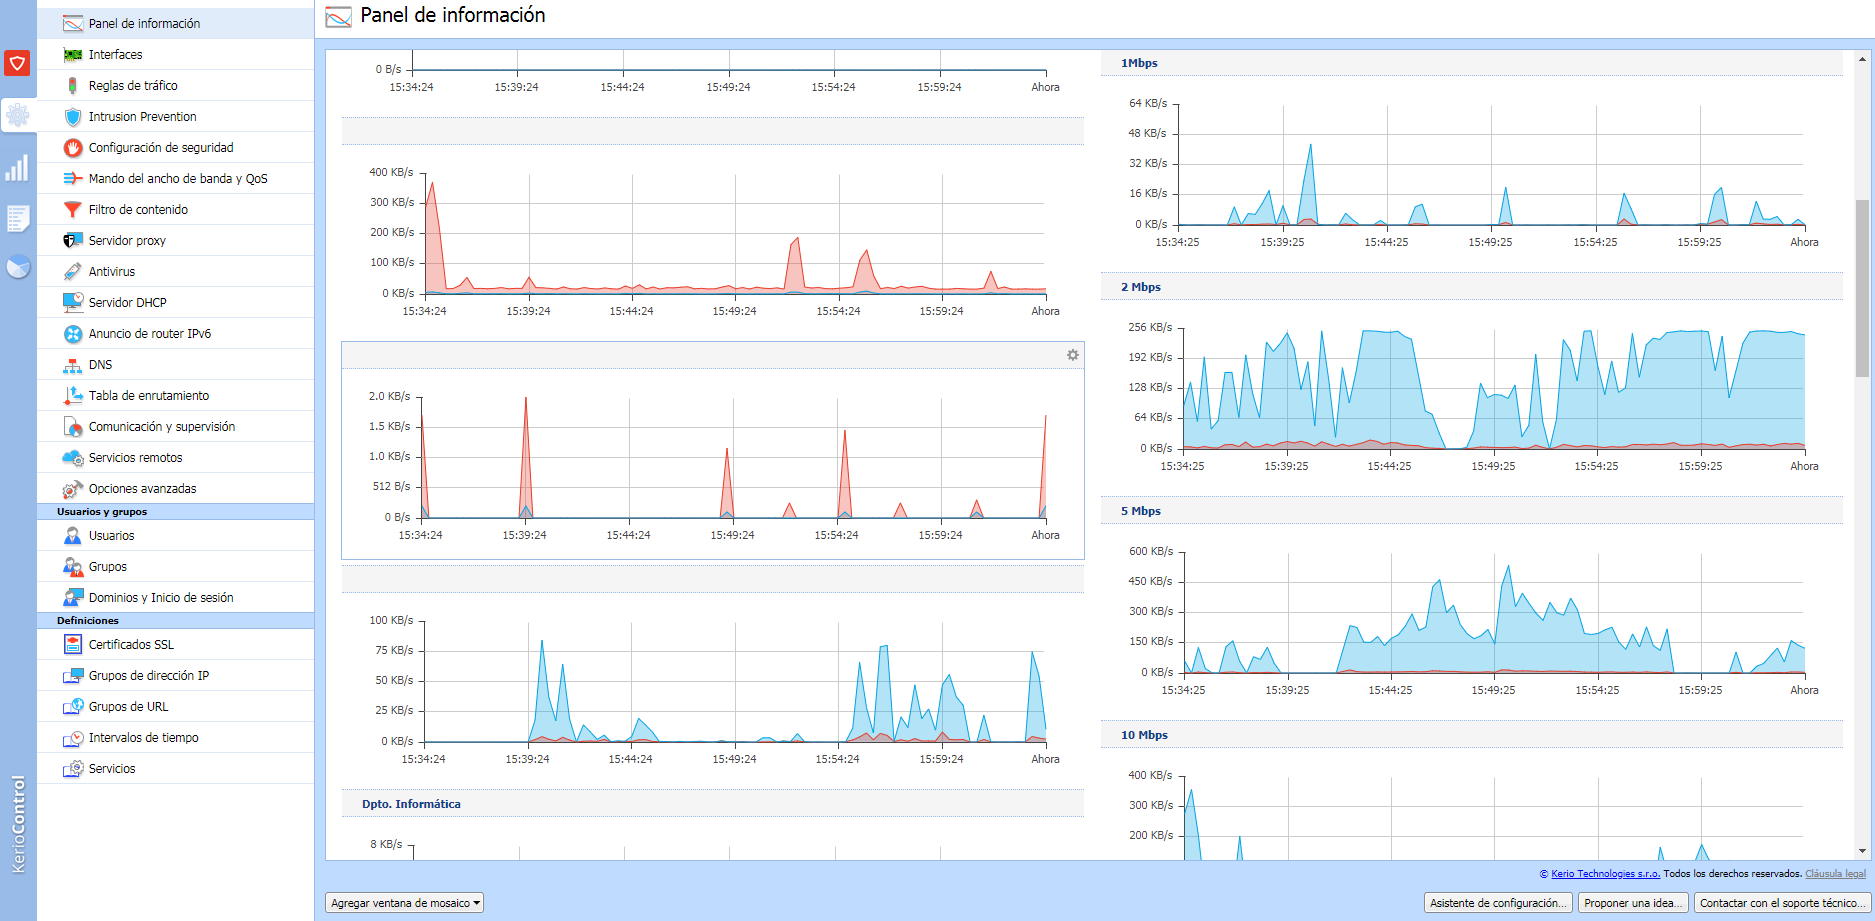The image size is (1875, 921).
Task: Switch to Panel de información
Action: pos(145,23)
